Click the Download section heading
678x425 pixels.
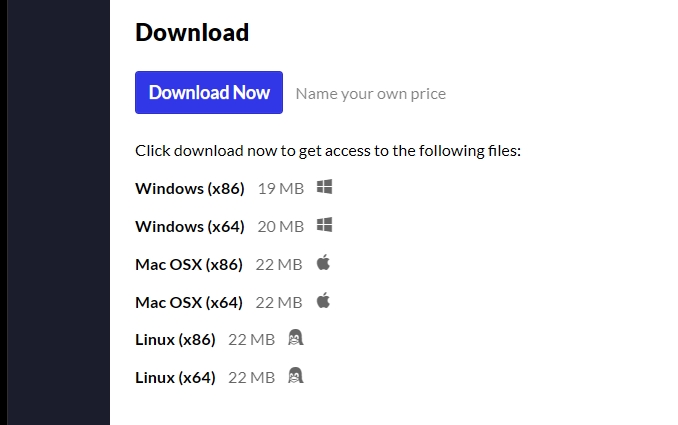pos(192,32)
